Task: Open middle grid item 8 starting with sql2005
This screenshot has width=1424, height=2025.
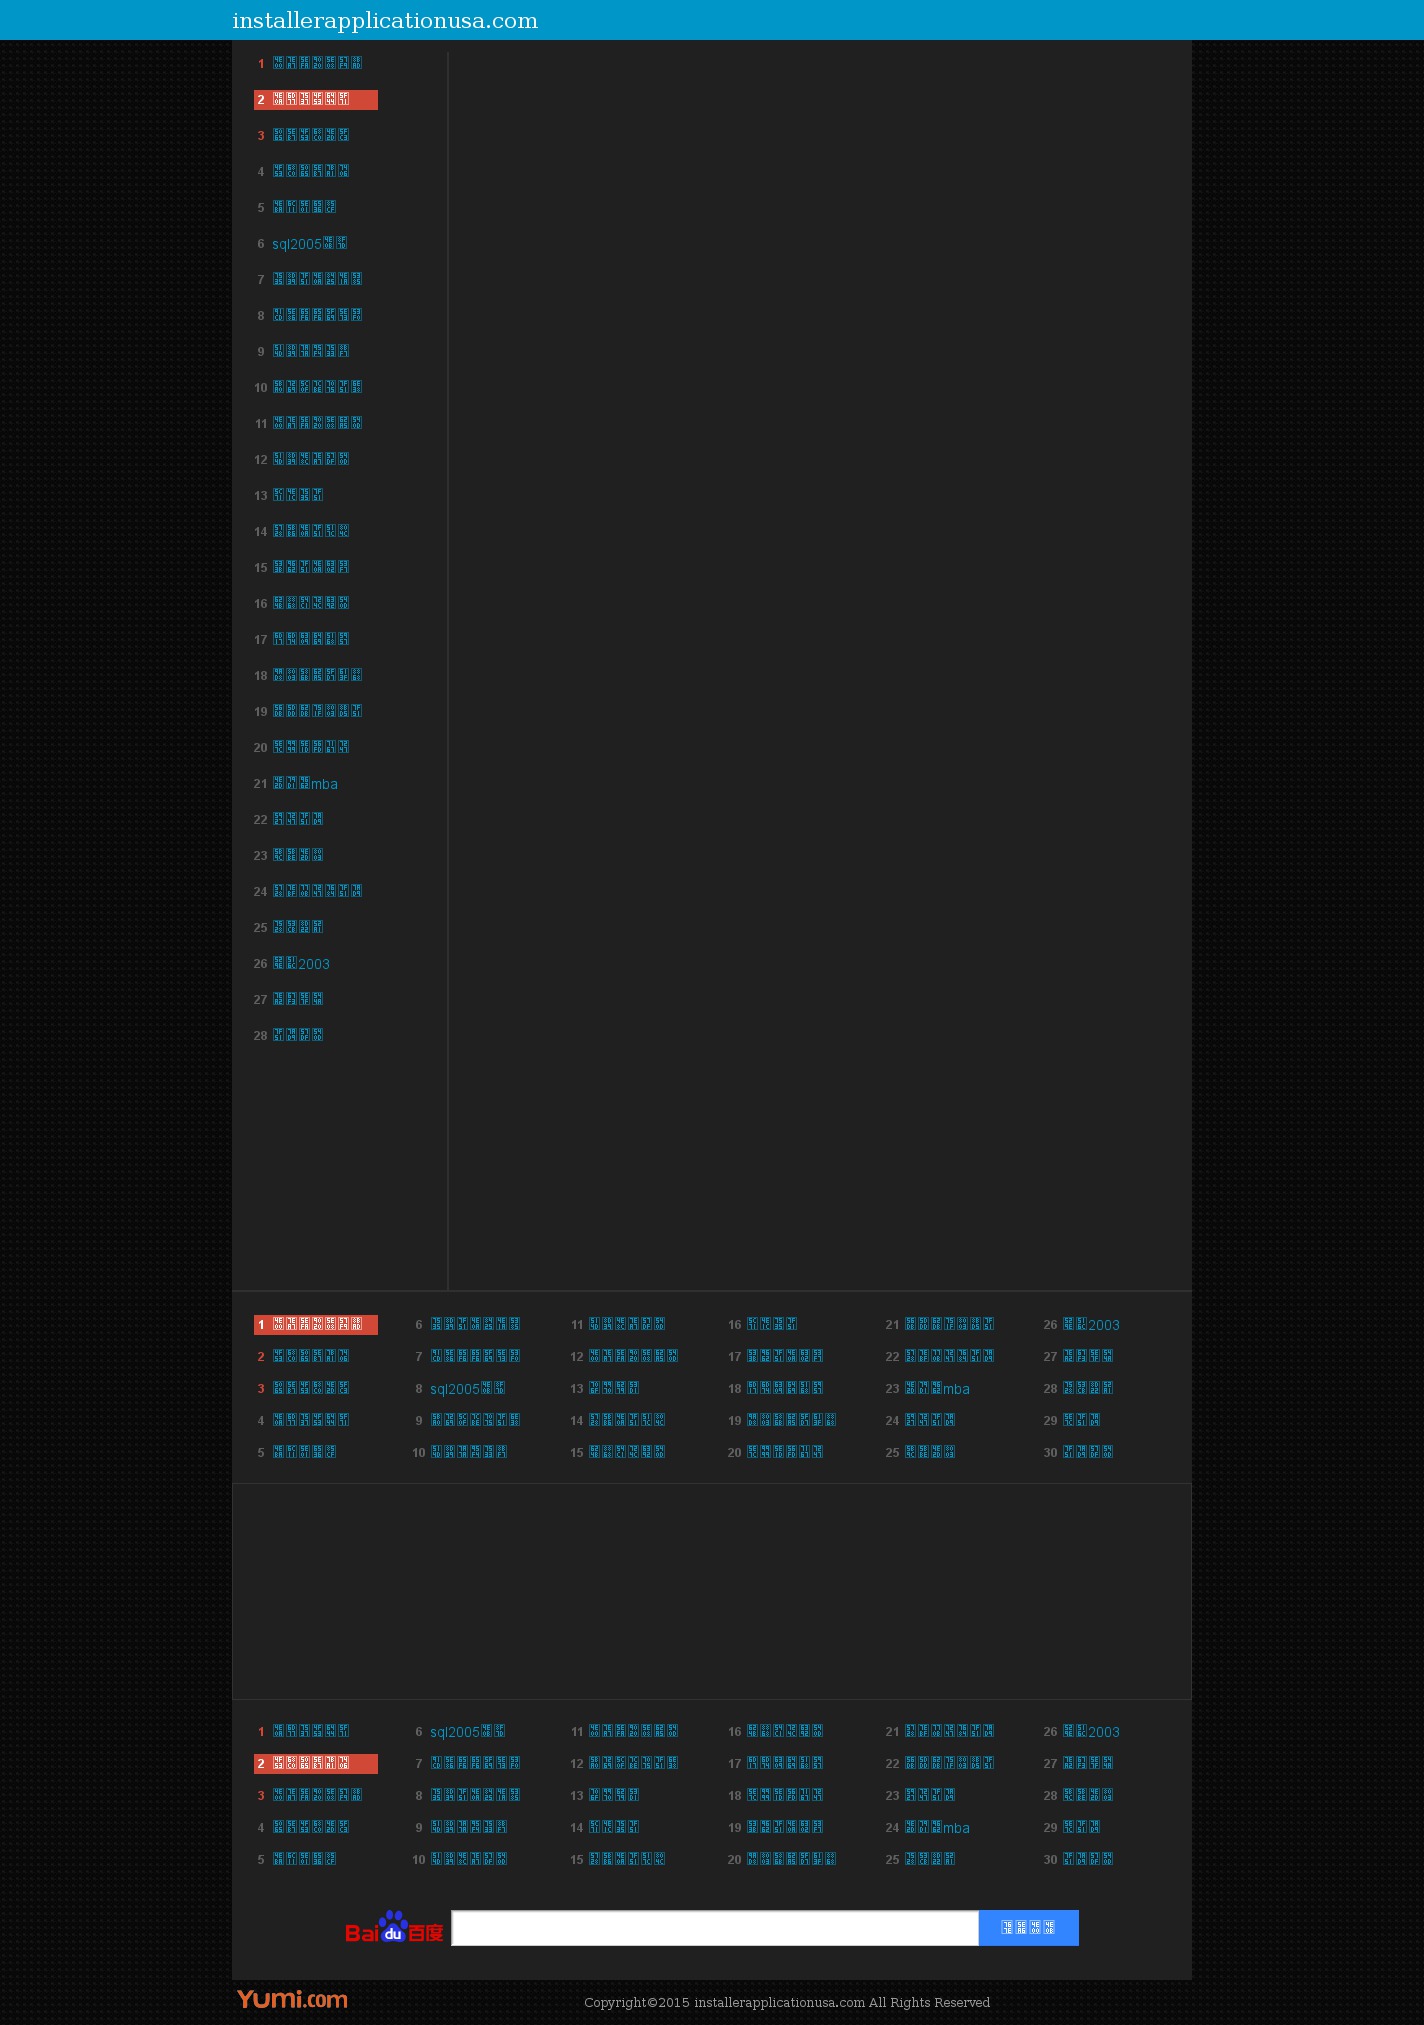Action: pos(467,1389)
